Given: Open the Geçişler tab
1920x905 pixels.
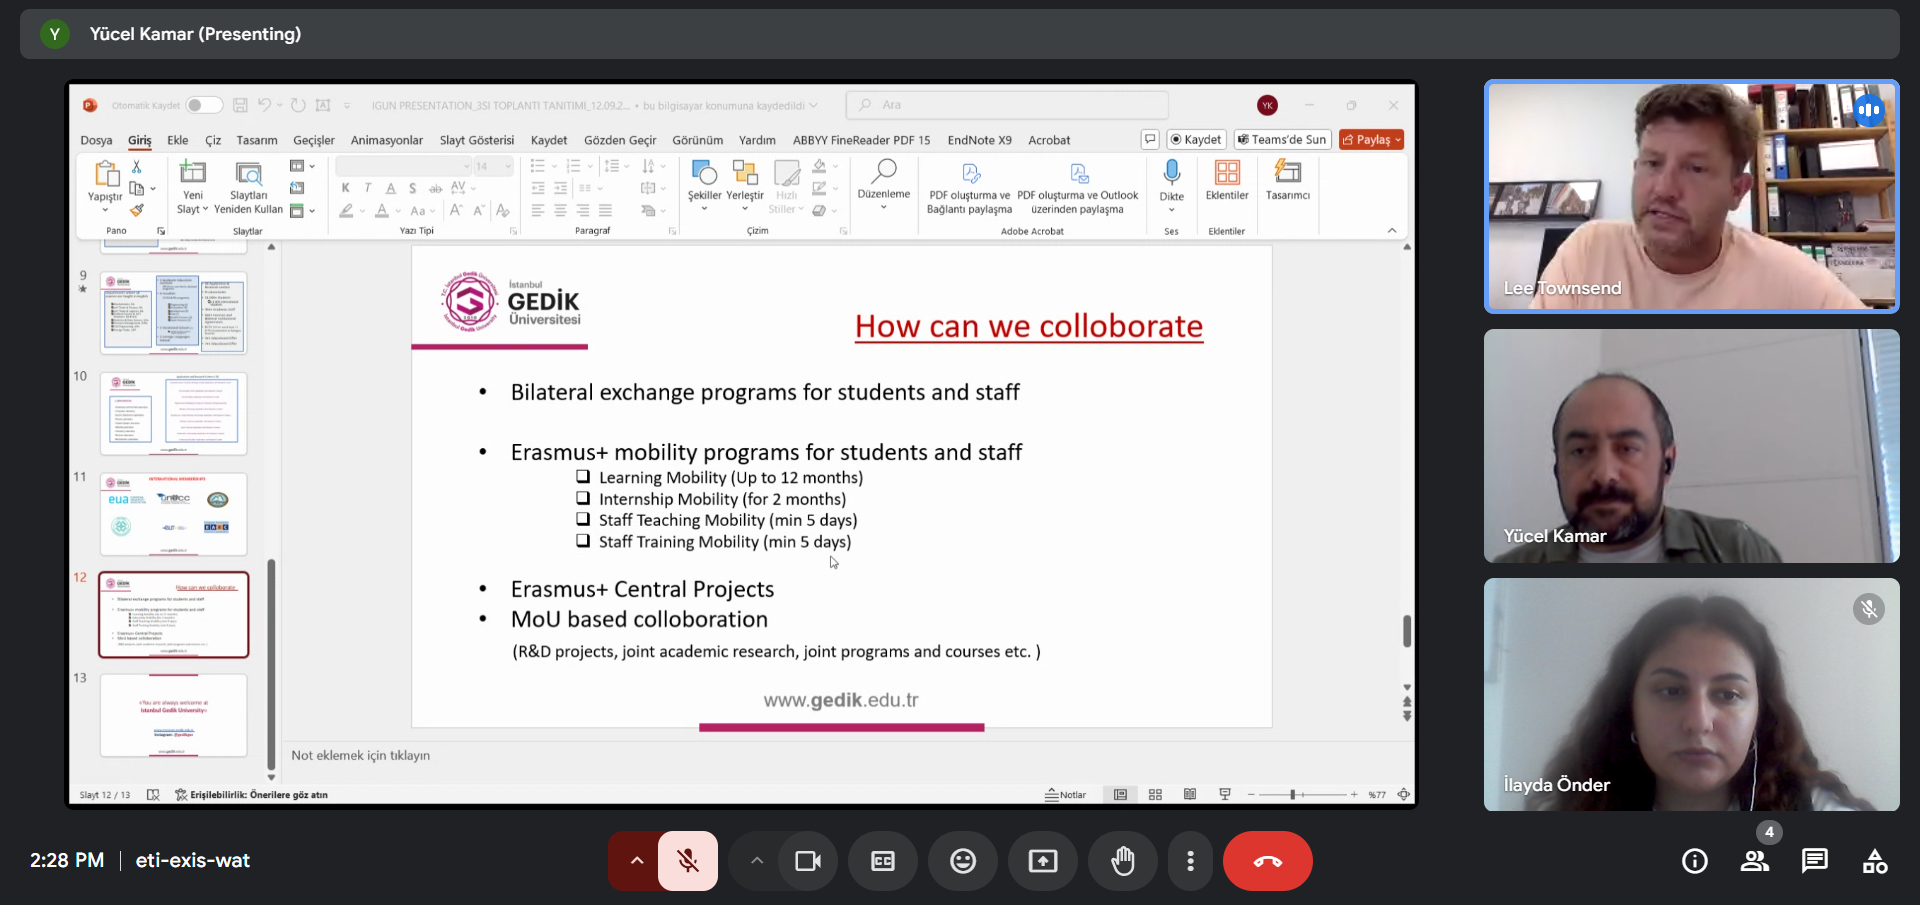Looking at the screenshot, I should [314, 140].
